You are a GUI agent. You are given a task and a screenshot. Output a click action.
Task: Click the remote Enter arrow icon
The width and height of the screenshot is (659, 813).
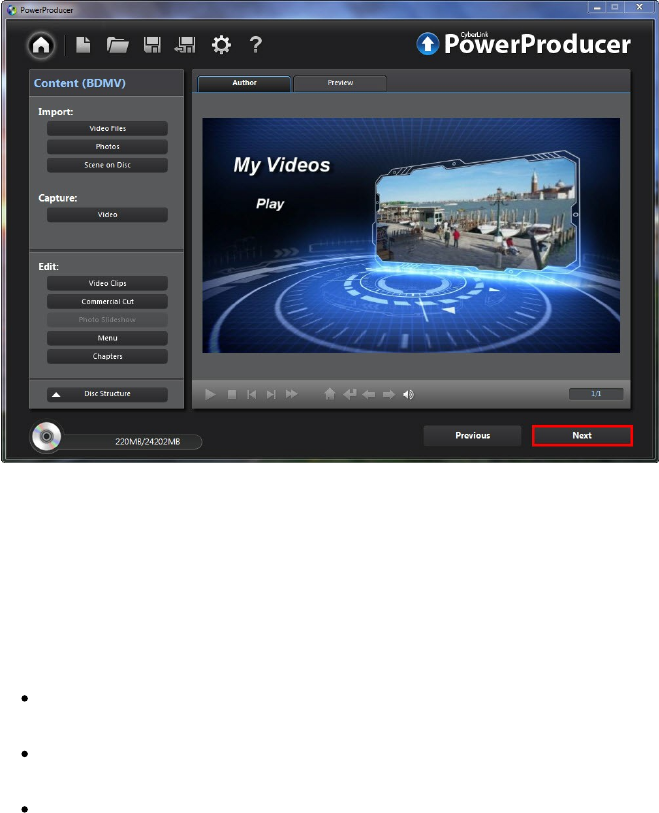(x=349, y=395)
